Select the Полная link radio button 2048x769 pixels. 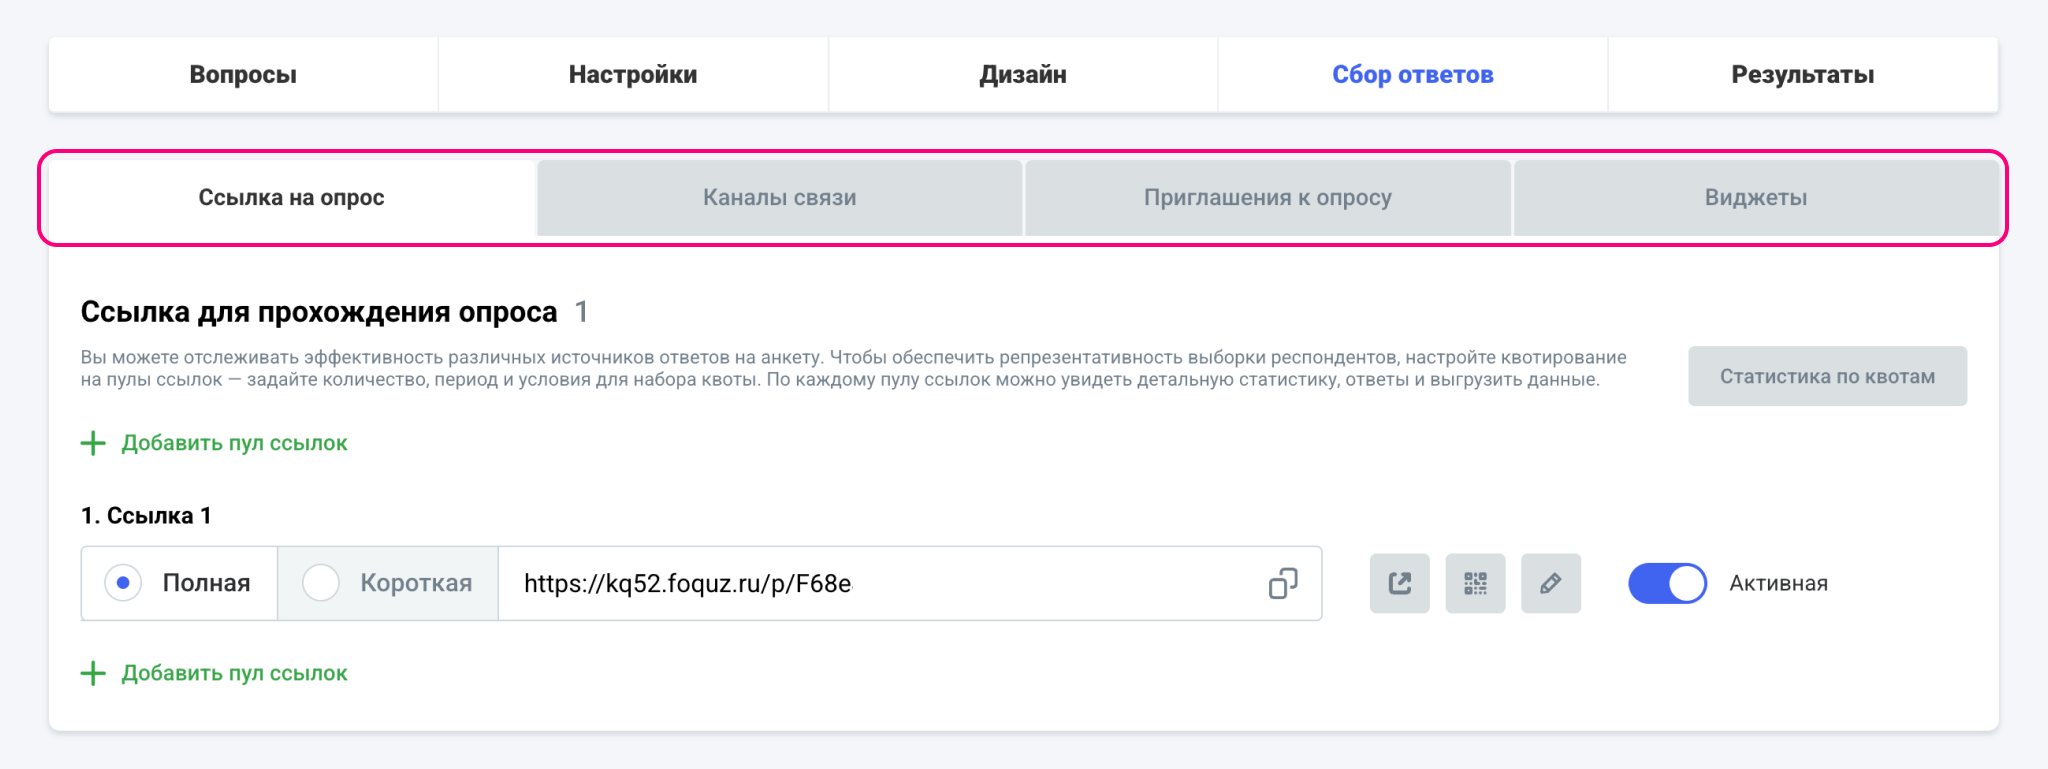[123, 583]
